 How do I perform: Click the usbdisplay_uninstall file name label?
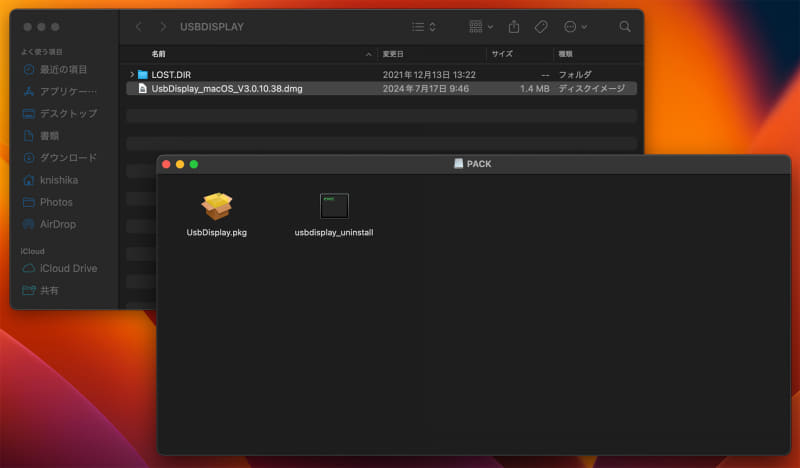coord(334,232)
